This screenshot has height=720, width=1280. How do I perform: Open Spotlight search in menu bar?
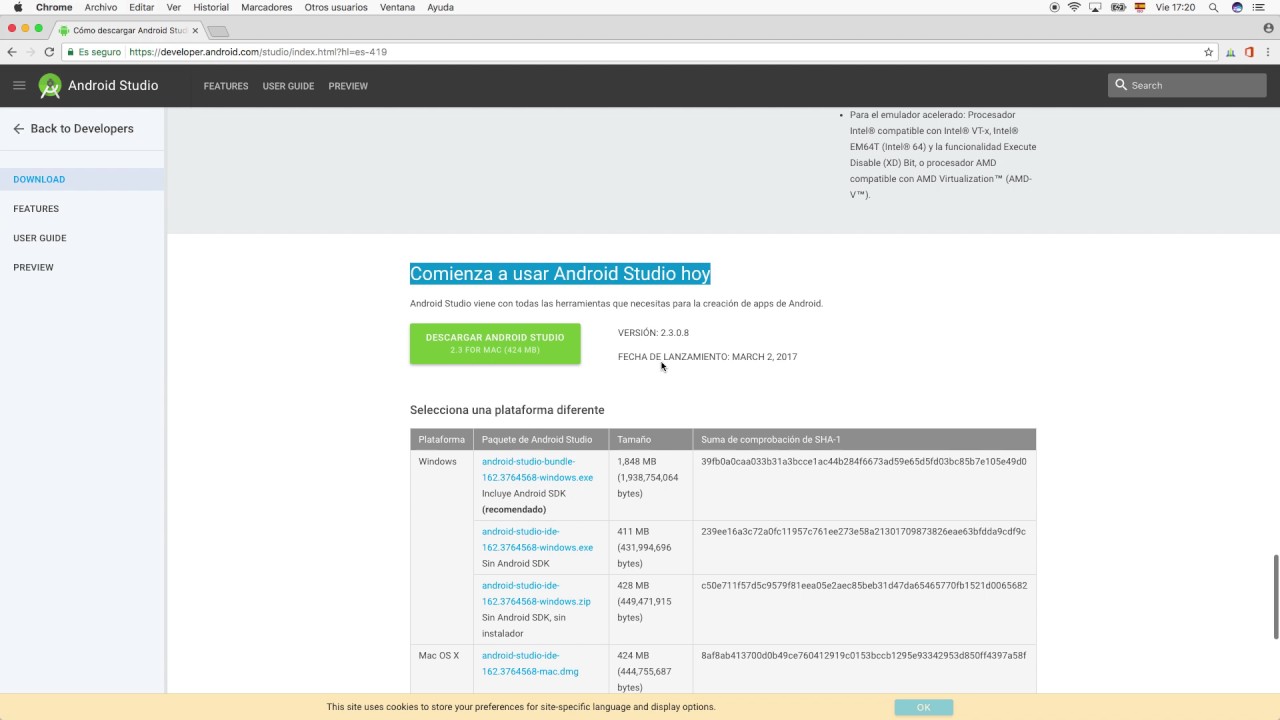coord(1214,7)
